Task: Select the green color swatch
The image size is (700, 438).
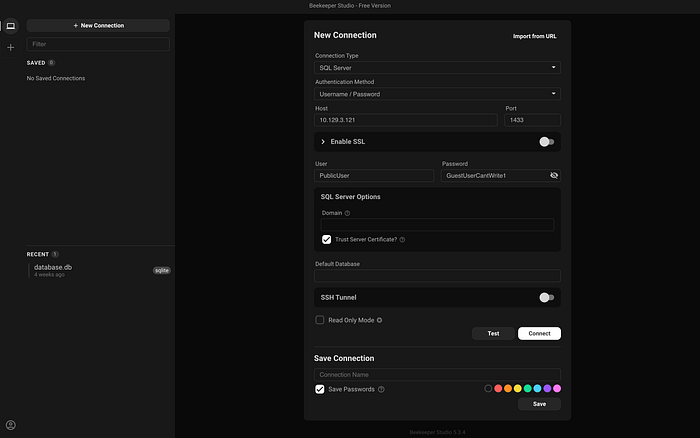Action: (x=528, y=388)
